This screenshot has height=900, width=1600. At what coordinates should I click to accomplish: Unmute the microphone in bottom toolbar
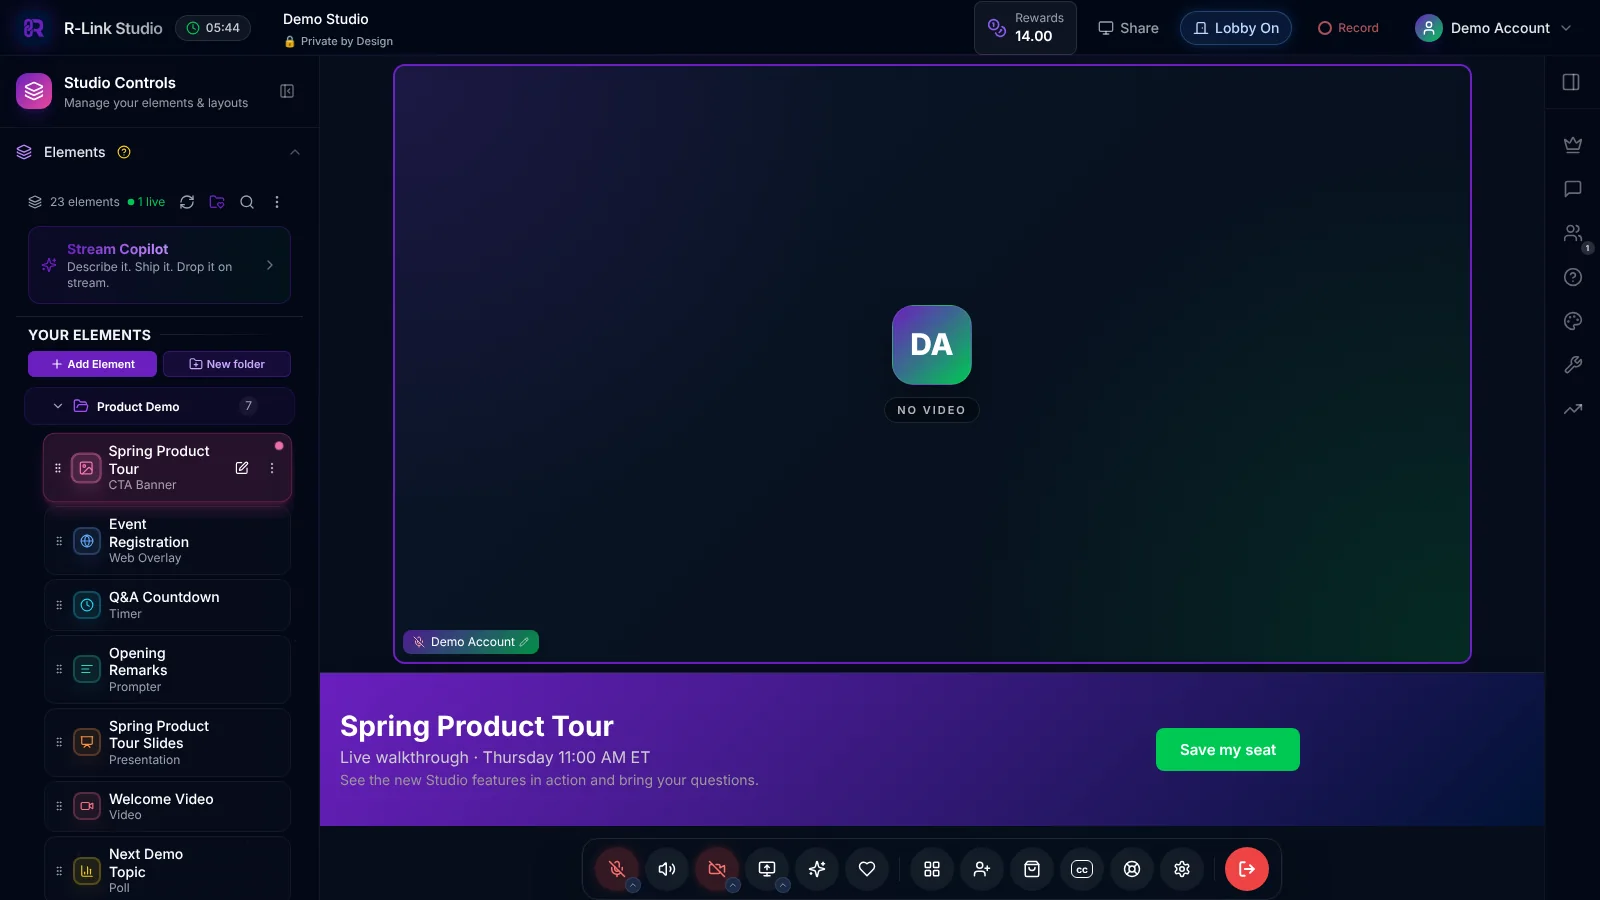tap(617, 869)
